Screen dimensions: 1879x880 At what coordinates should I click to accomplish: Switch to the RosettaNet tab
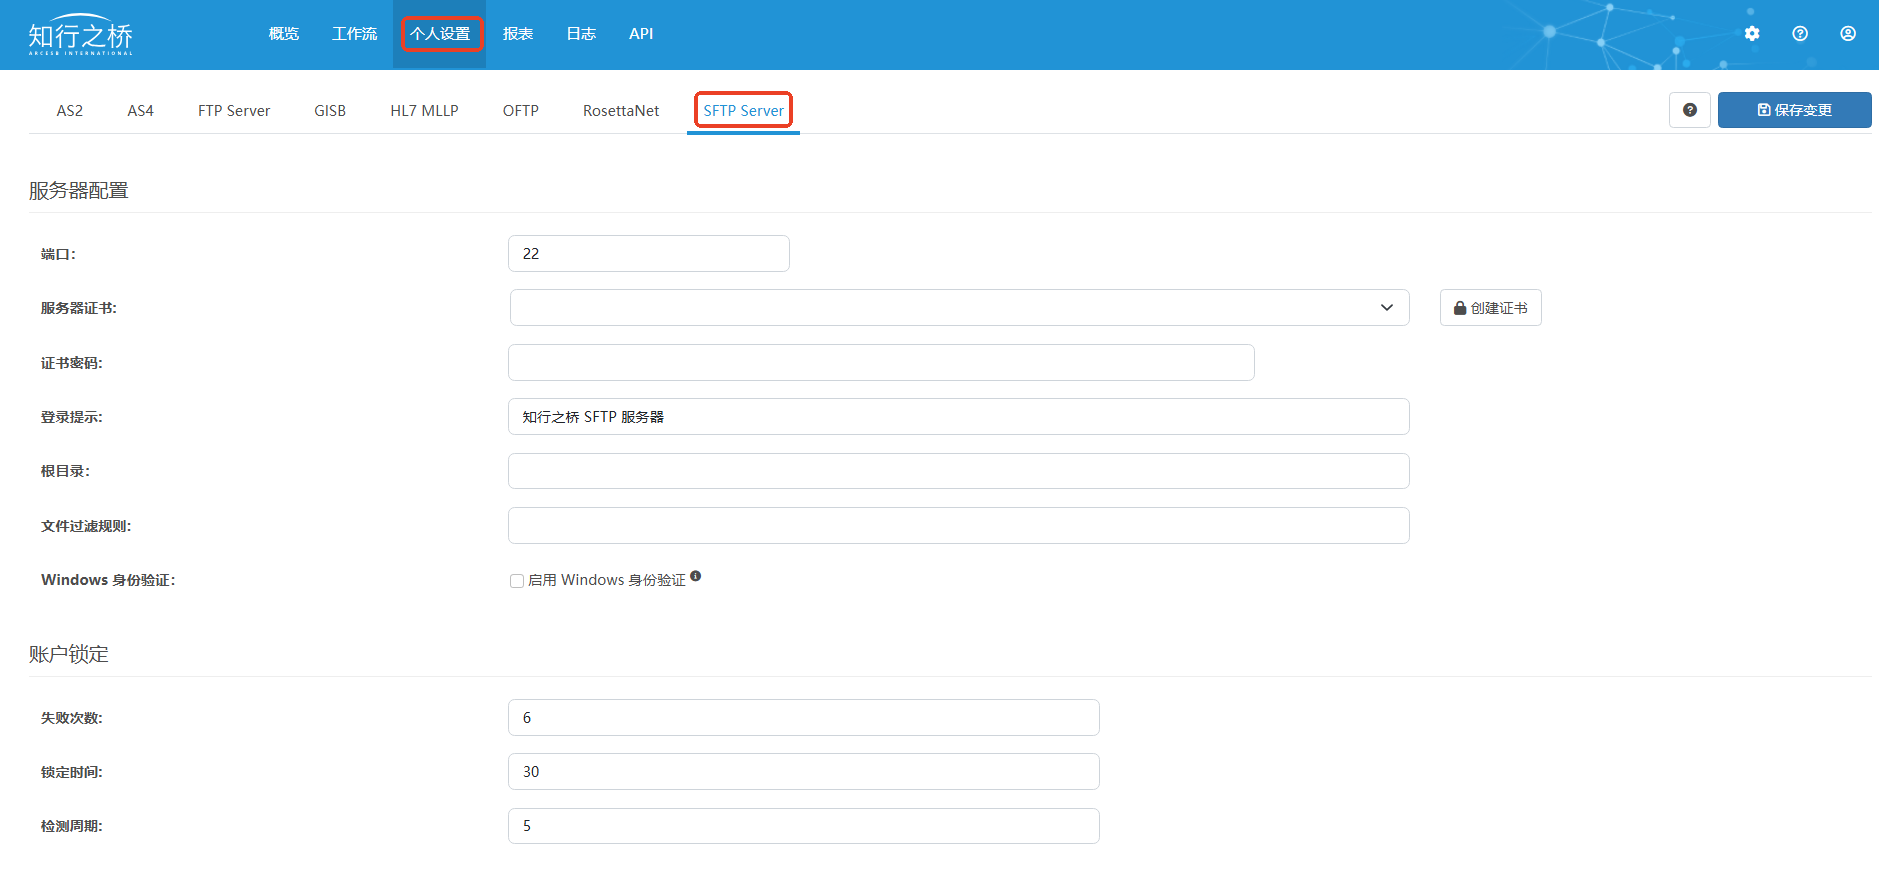[x=621, y=111]
